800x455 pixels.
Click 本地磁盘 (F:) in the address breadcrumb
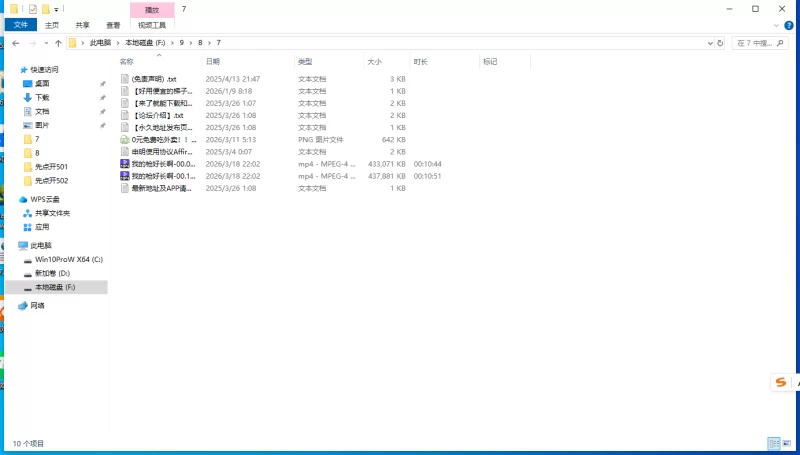click(x=145, y=43)
